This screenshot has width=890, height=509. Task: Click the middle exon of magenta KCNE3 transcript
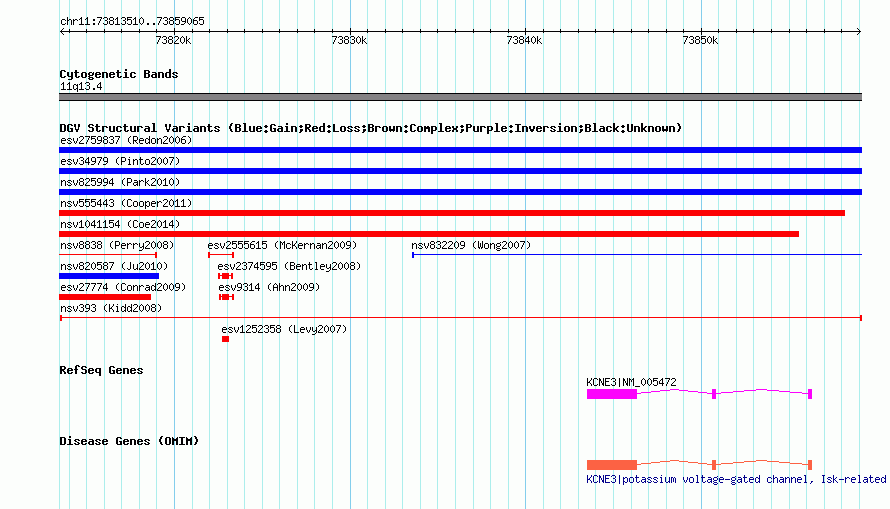[714, 394]
